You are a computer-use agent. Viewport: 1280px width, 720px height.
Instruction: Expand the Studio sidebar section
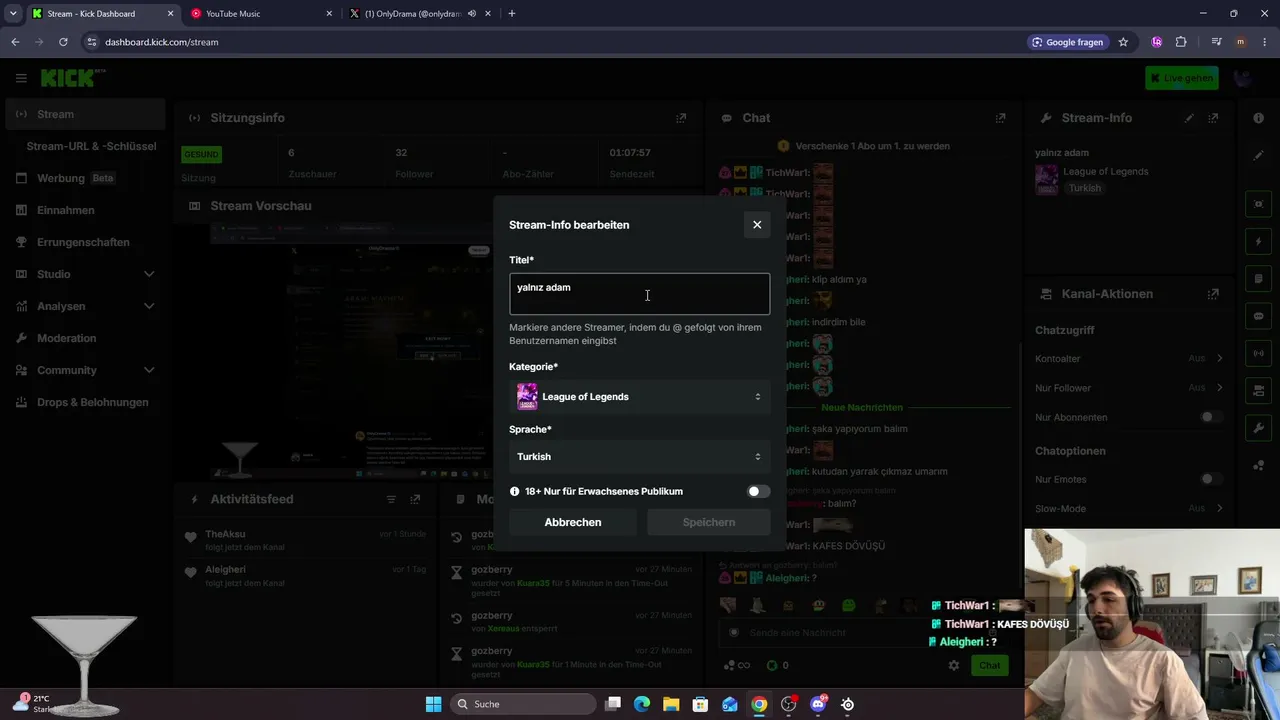point(149,274)
